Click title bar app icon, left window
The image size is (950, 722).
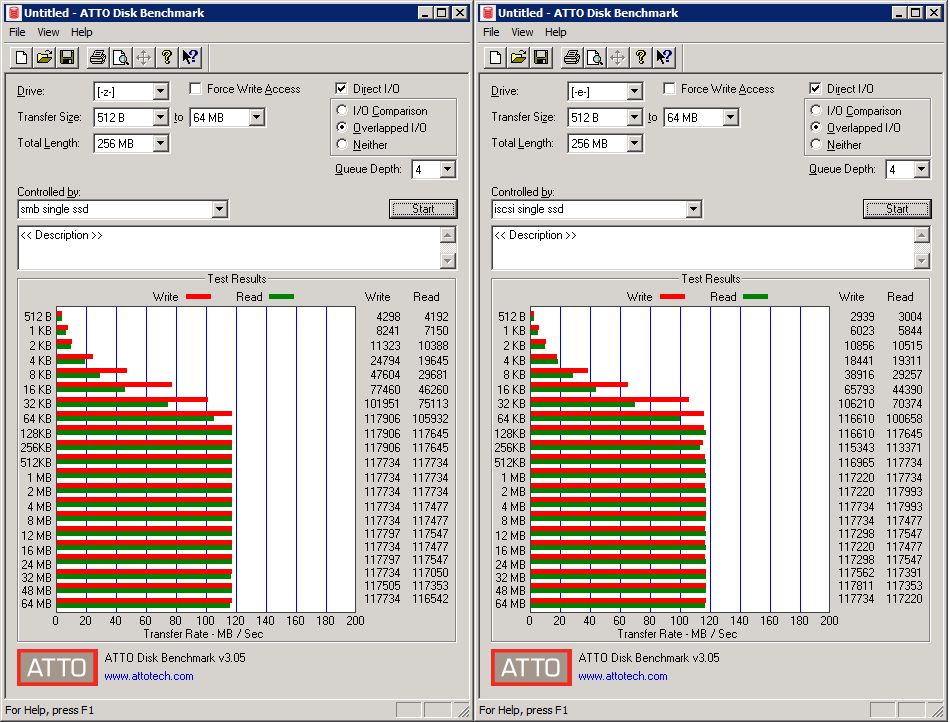(x=13, y=13)
